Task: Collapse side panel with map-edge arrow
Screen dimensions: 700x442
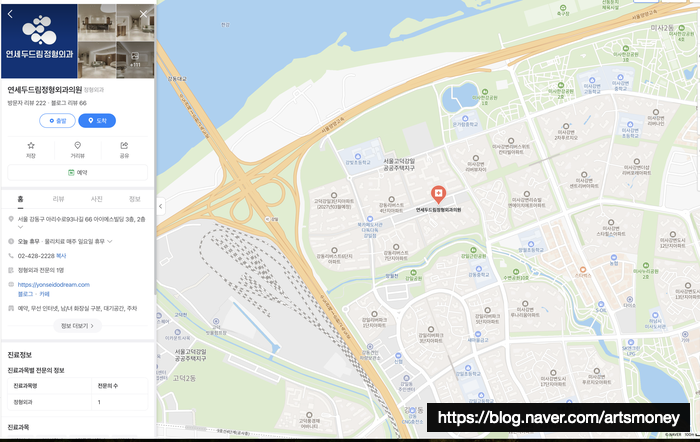Action: (x=160, y=206)
